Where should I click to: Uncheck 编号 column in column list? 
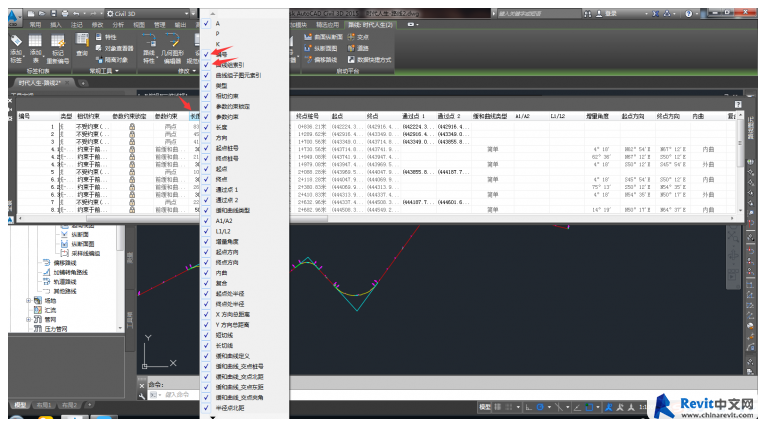point(207,54)
